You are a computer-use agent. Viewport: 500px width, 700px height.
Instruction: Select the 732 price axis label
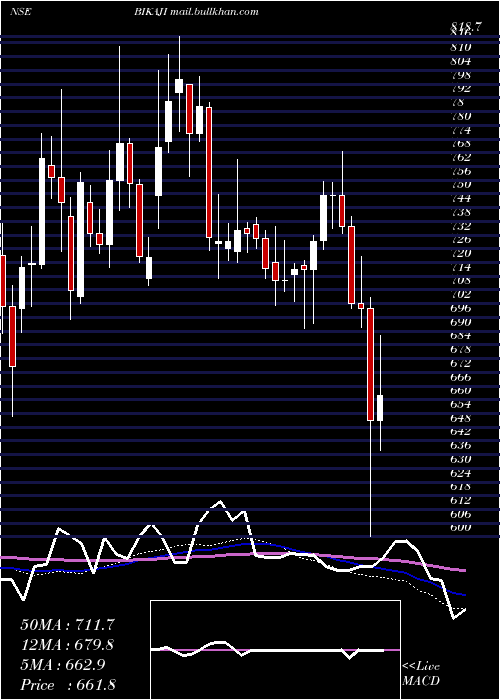tap(462, 225)
